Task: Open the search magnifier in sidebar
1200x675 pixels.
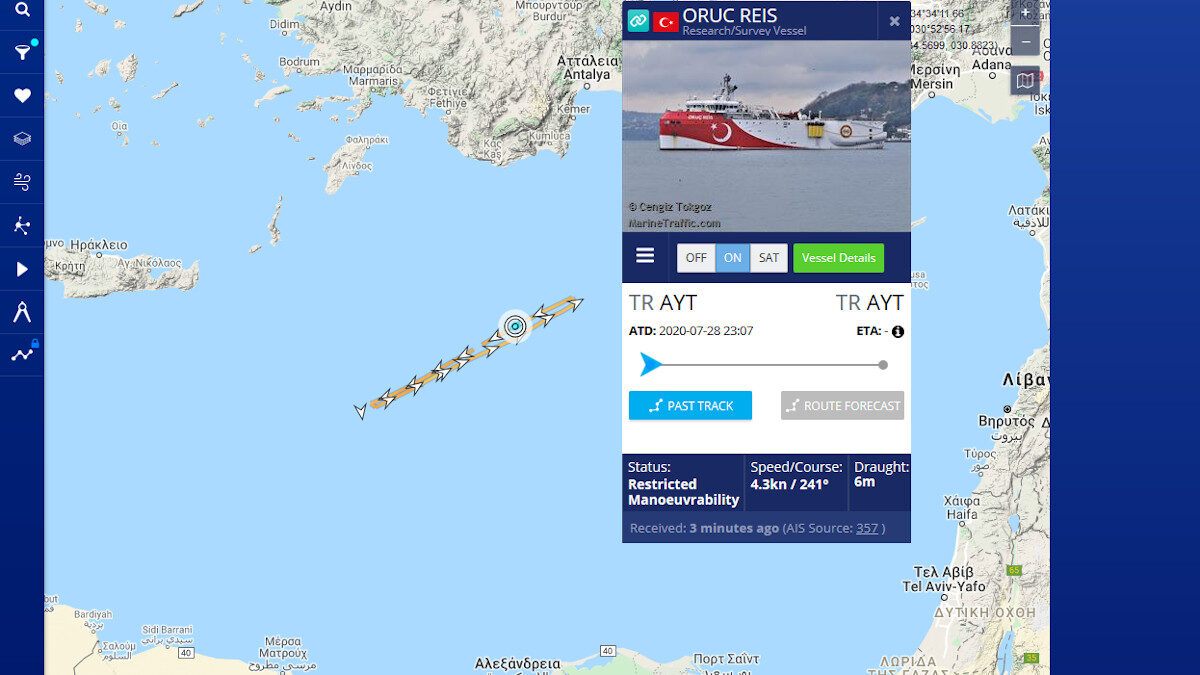Action: point(22,10)
